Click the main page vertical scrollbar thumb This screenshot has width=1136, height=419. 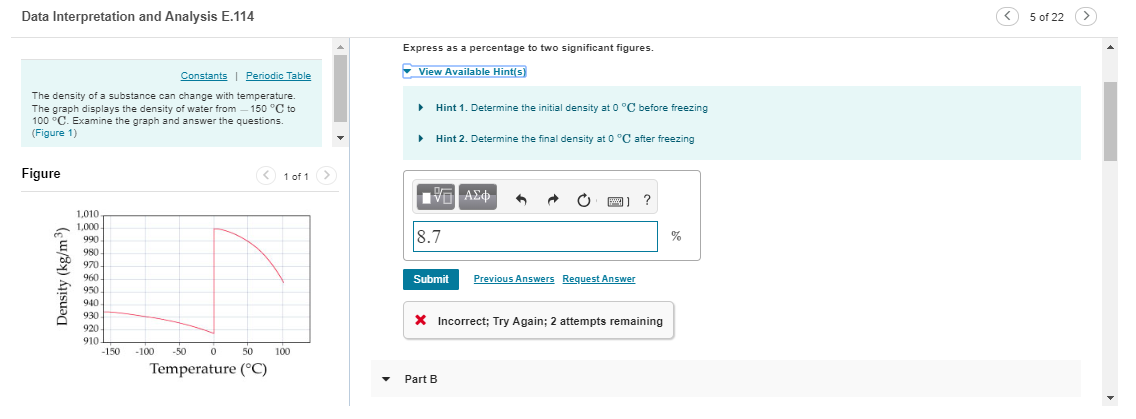point(1110,121)
